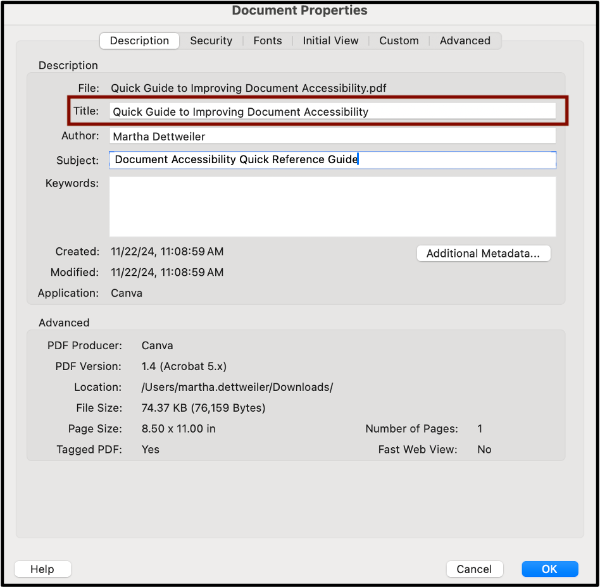Click the Modified date value
This screenshot has height=587, width=600.
point(167,272)
